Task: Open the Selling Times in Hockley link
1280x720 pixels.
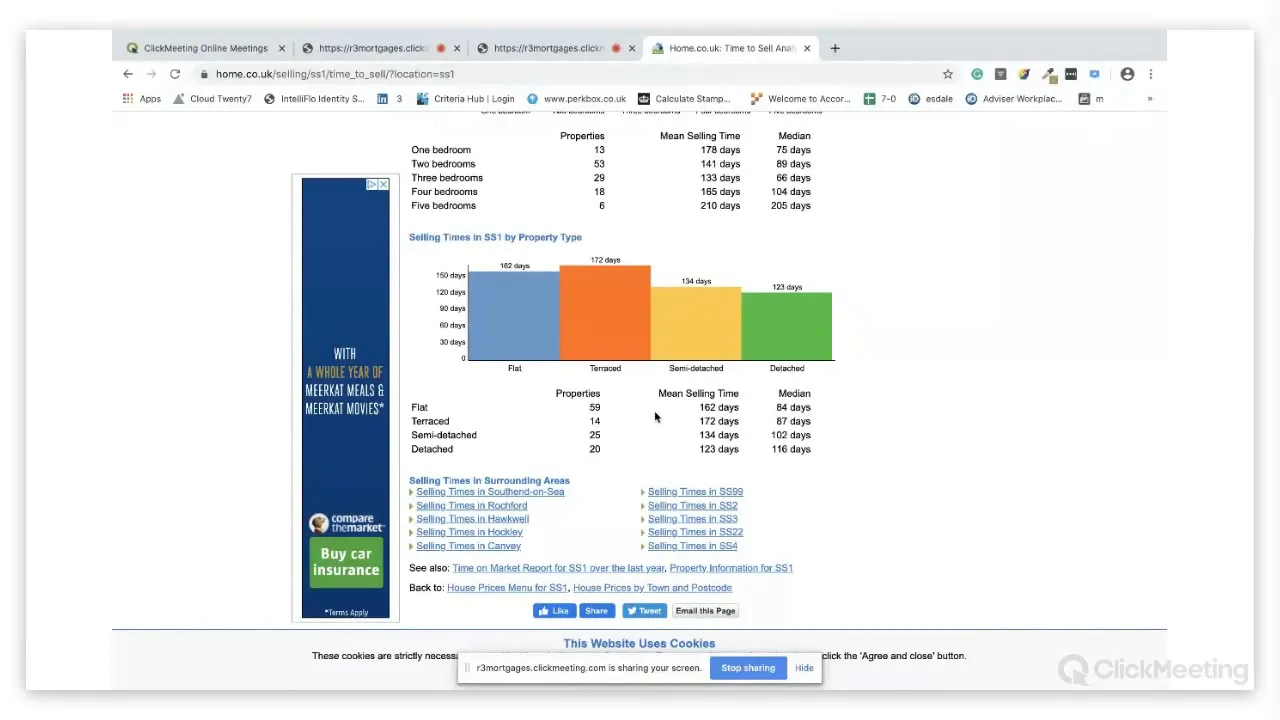Action: 469,532
